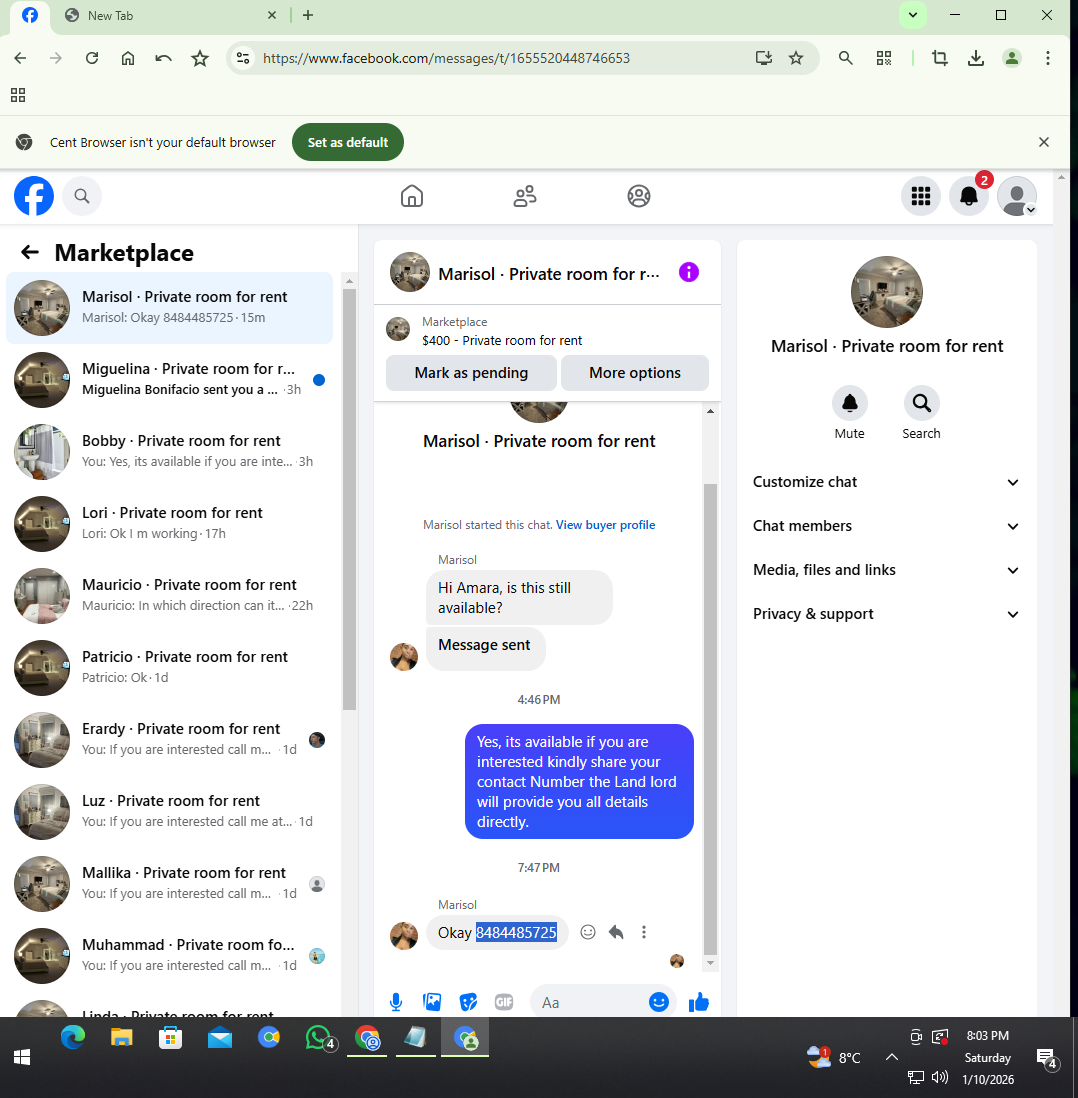Open the Facebook menu grid icon
Screen dimensions: 1078x1098
pos(920,196)
